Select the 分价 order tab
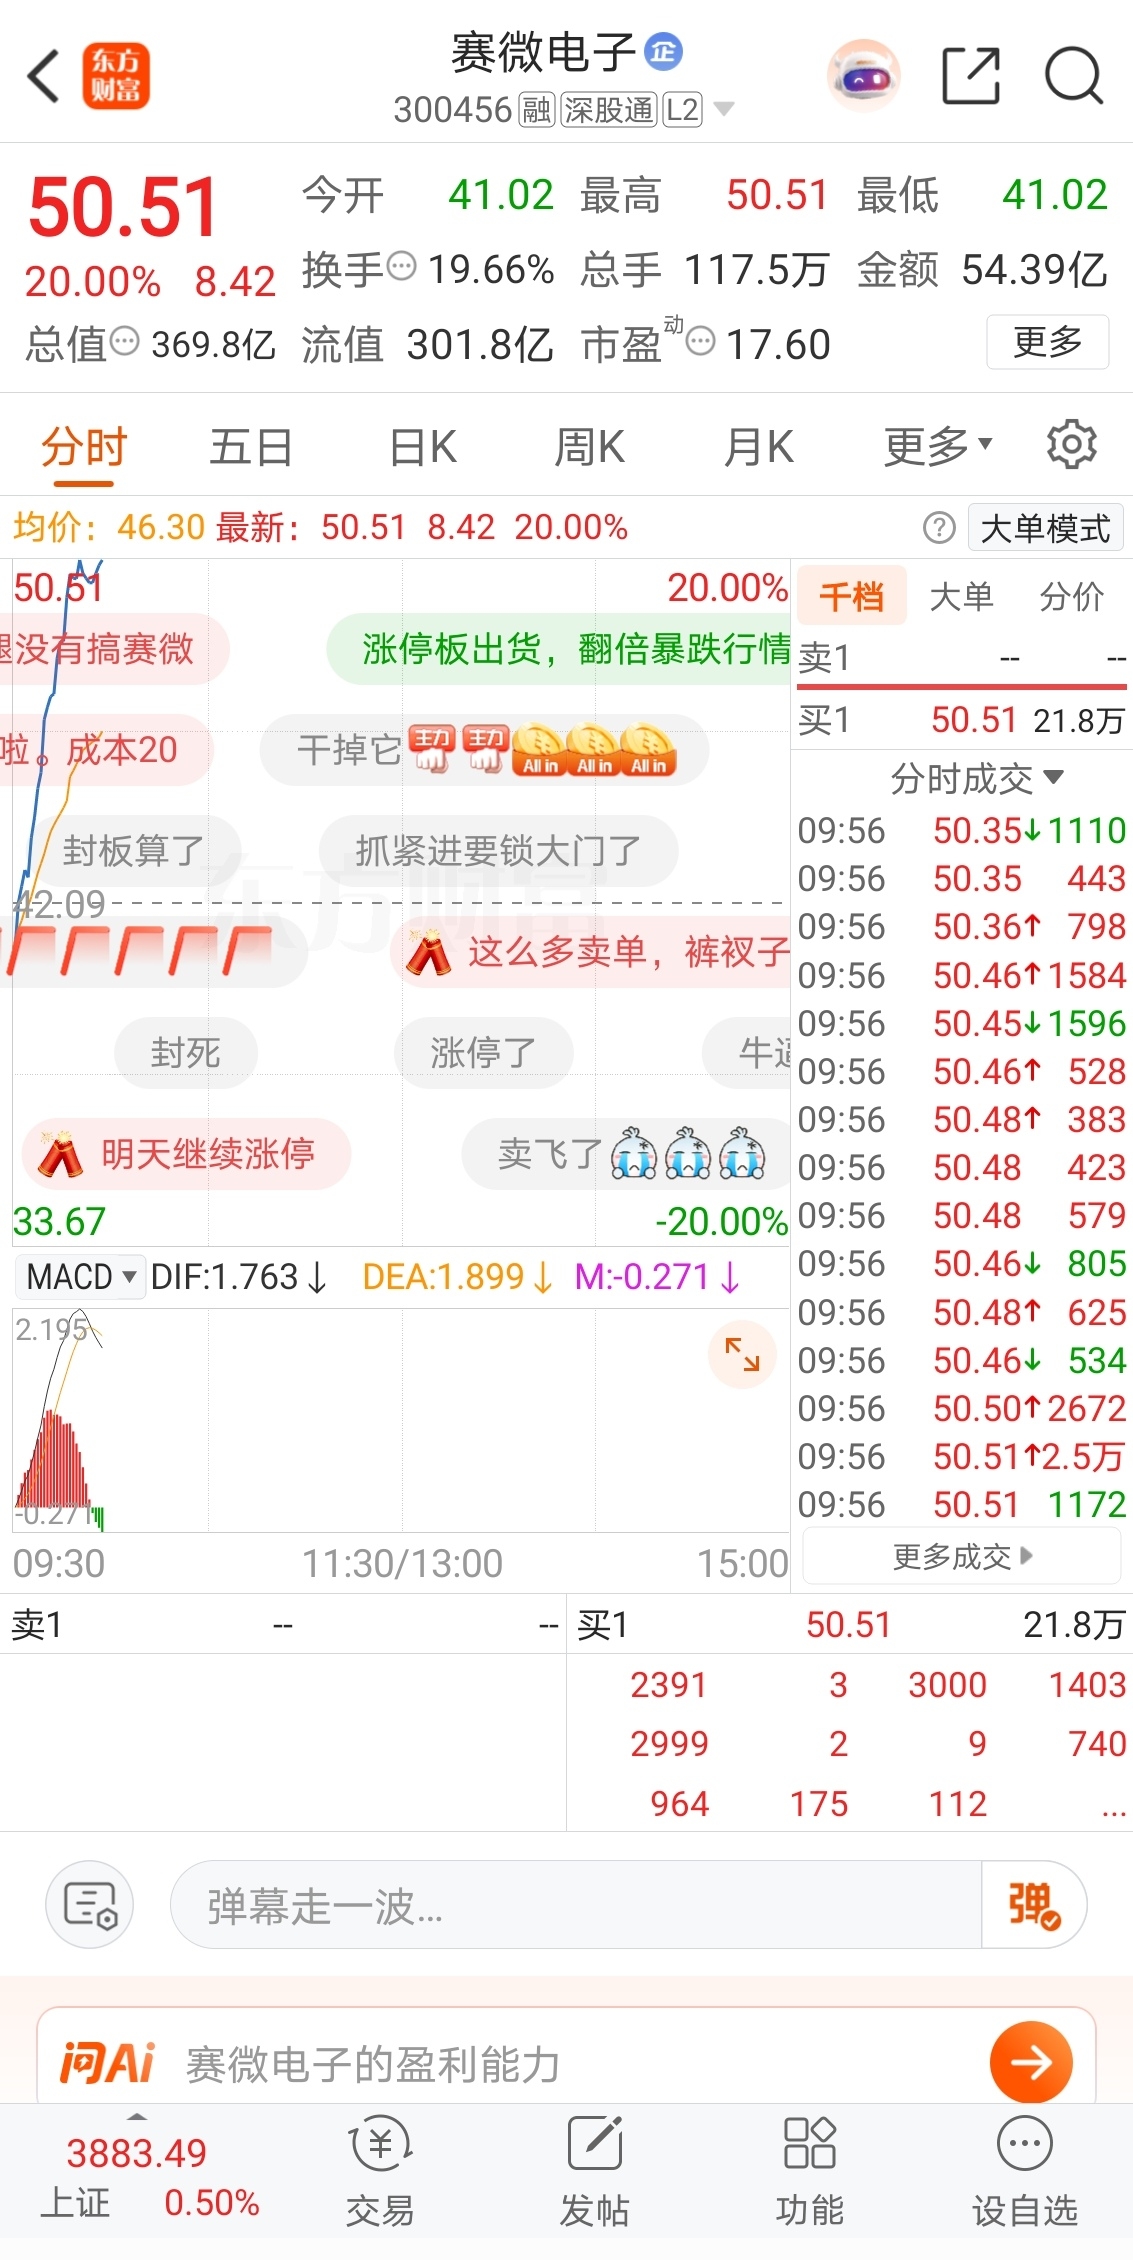The height and width of the screenshot is (2260, 1133). pyautogui.click(x=1072, y=596)
